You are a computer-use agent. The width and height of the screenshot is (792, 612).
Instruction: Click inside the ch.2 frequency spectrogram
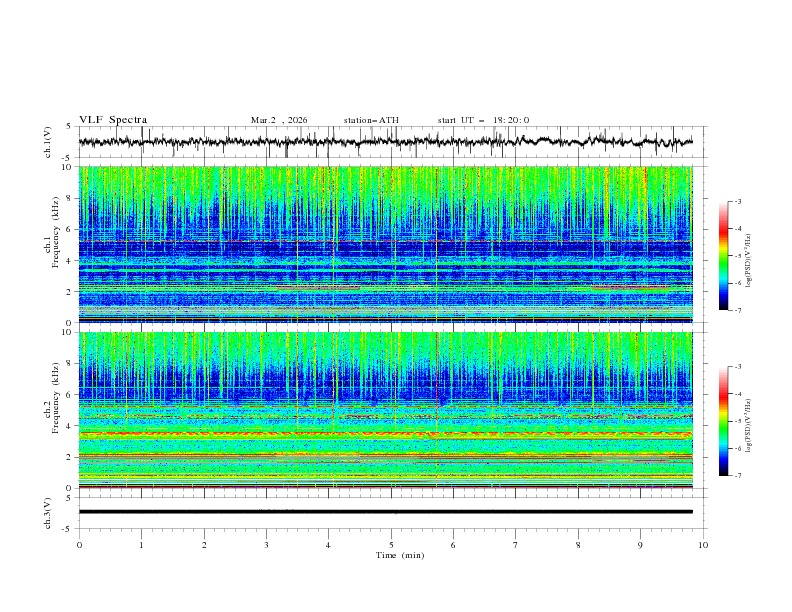[x=385, y=410]
